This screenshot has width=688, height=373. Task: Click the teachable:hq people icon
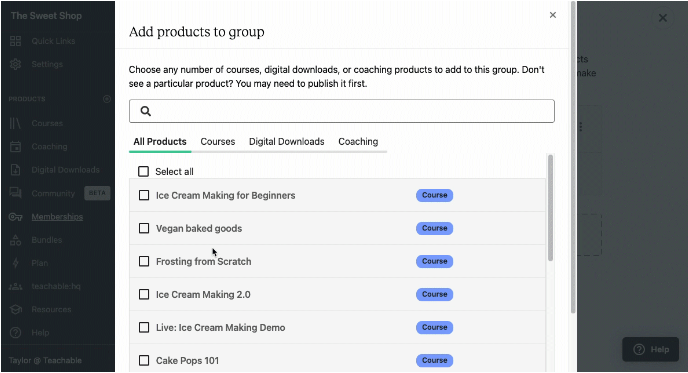pyautogui.click(x=15, y=286)
